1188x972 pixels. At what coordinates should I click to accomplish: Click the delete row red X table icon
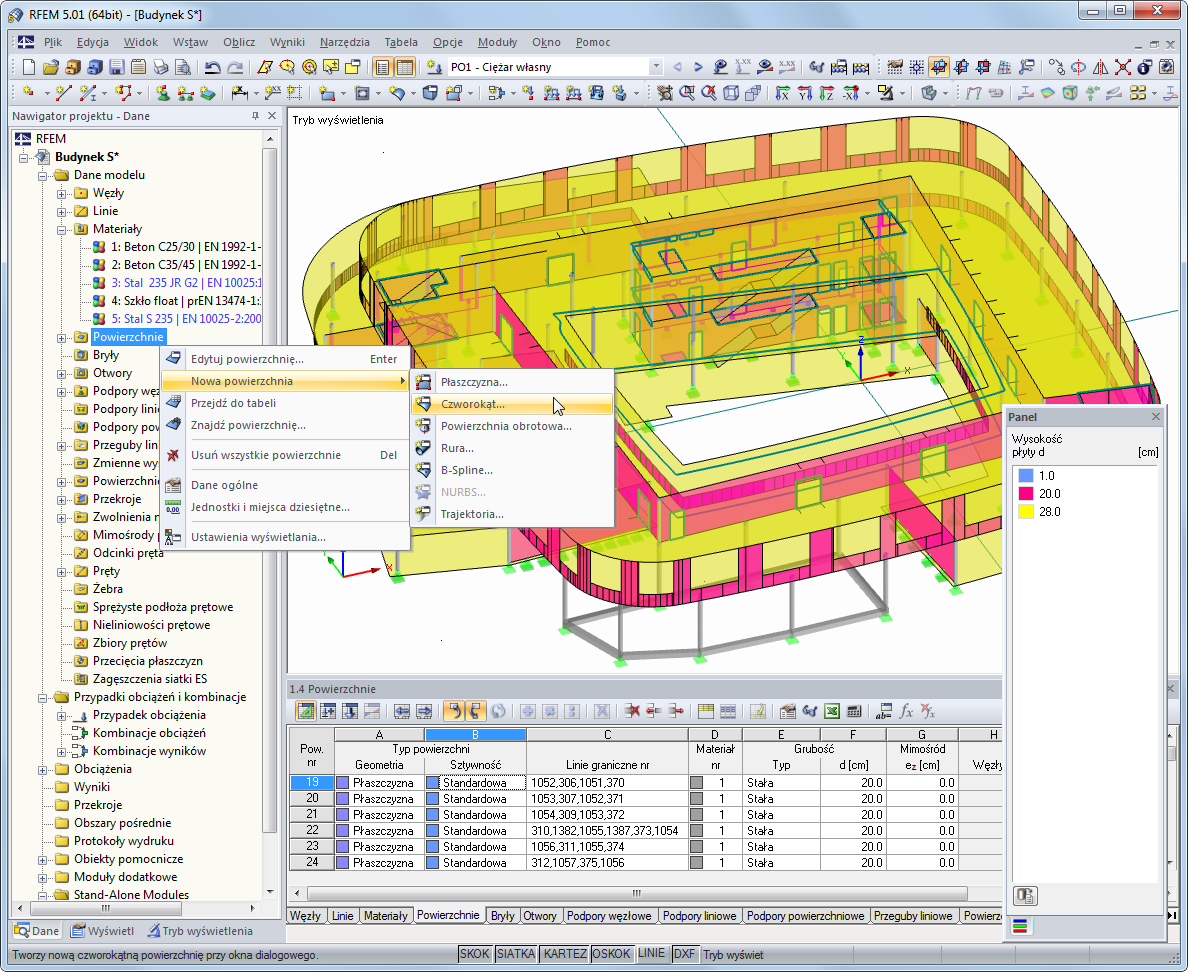tap(631, 711)
